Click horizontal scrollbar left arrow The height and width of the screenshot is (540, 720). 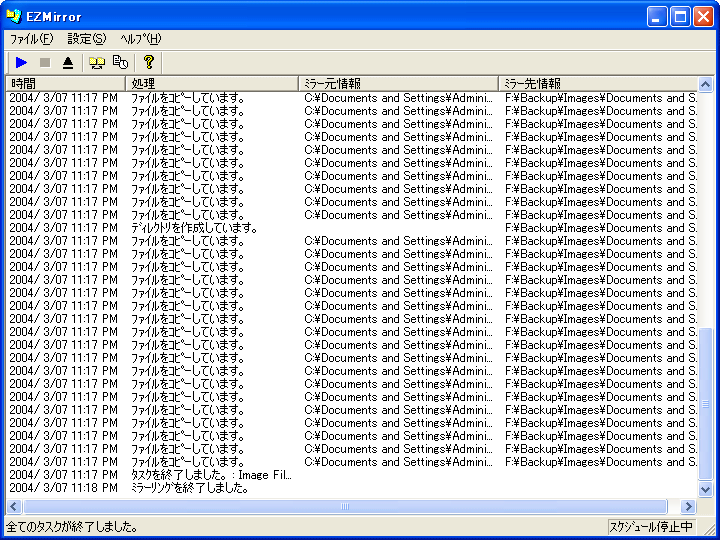pos(13,506)
